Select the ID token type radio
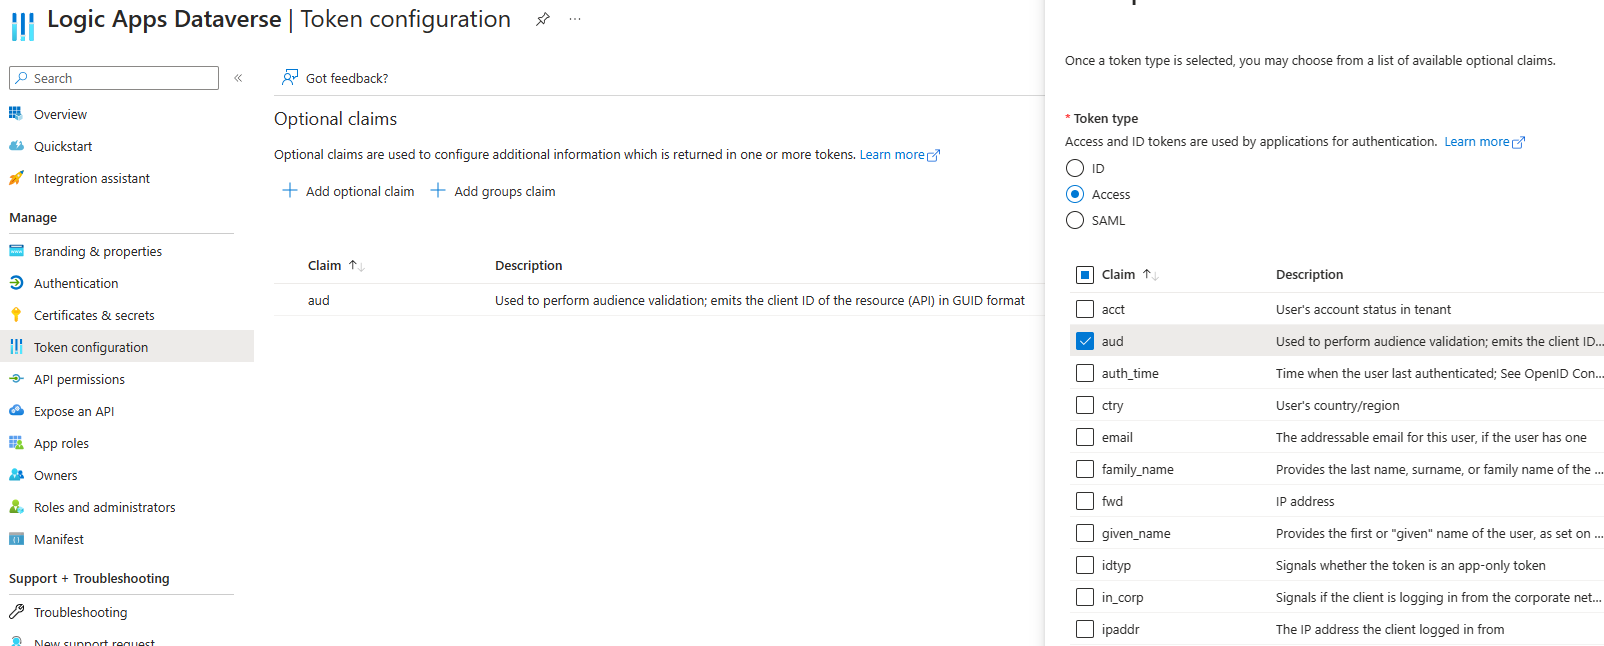The image size is (1604, 646). (x=1075, y=168)
